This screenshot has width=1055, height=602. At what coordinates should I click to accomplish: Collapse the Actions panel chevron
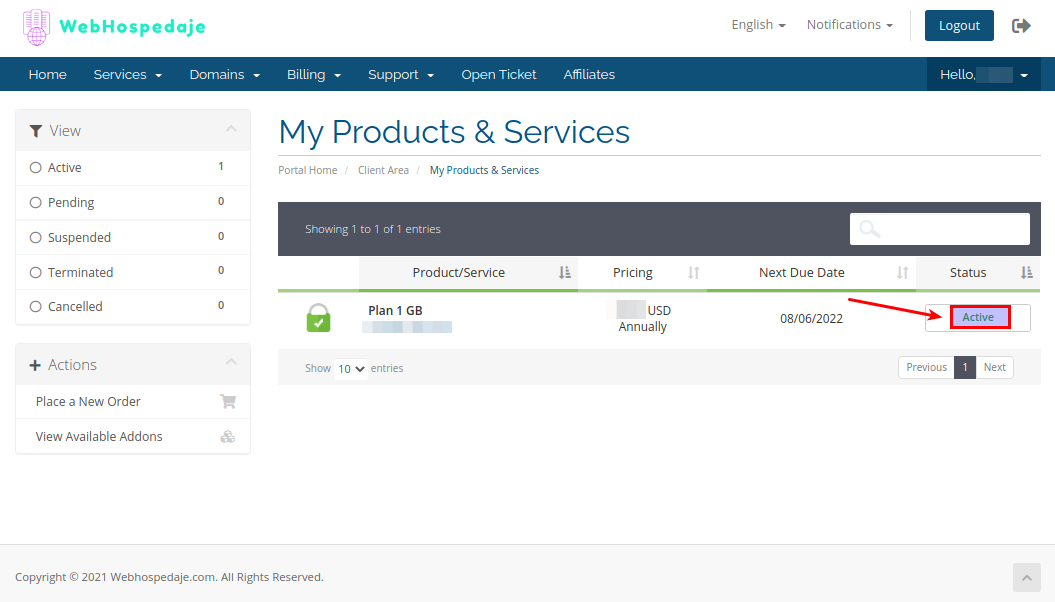[x=231, y=362]
